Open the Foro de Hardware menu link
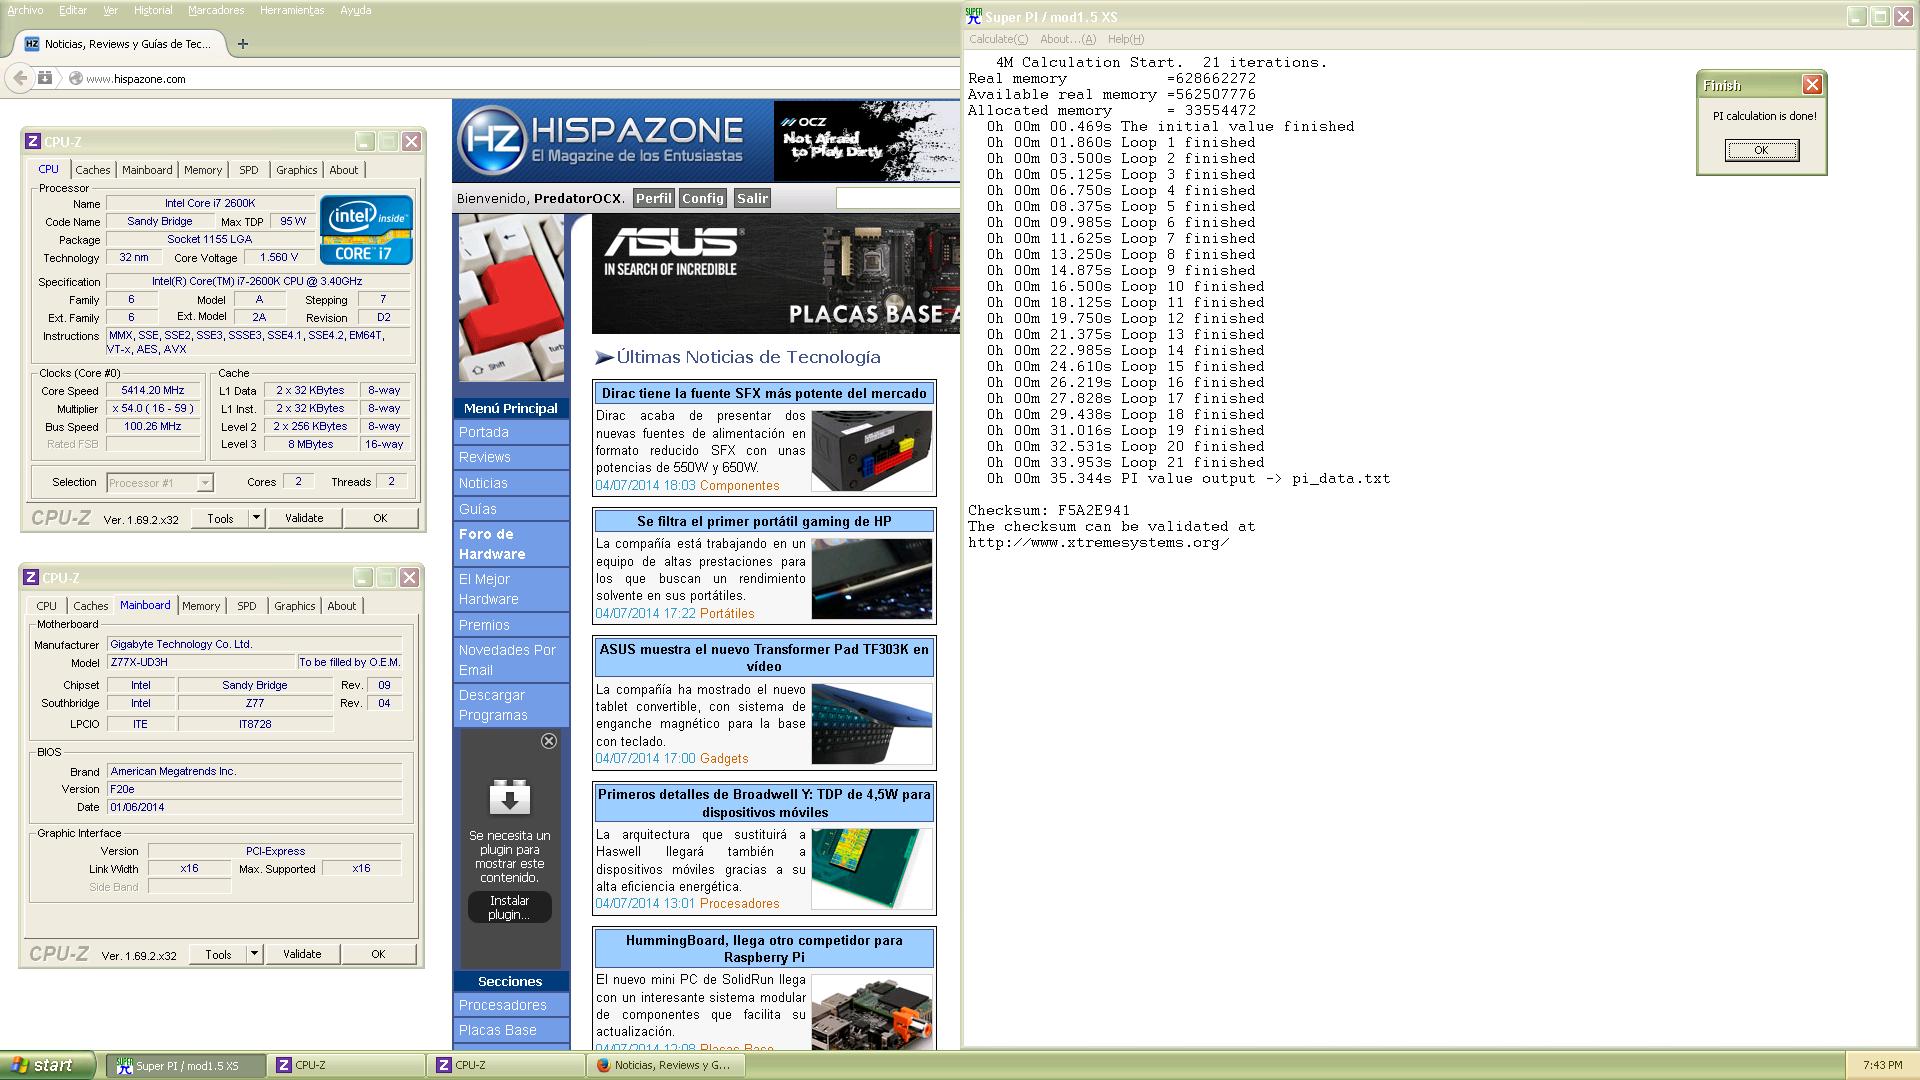Image resolution: width=1920 pixels, height=1080 pixels. 491,544
